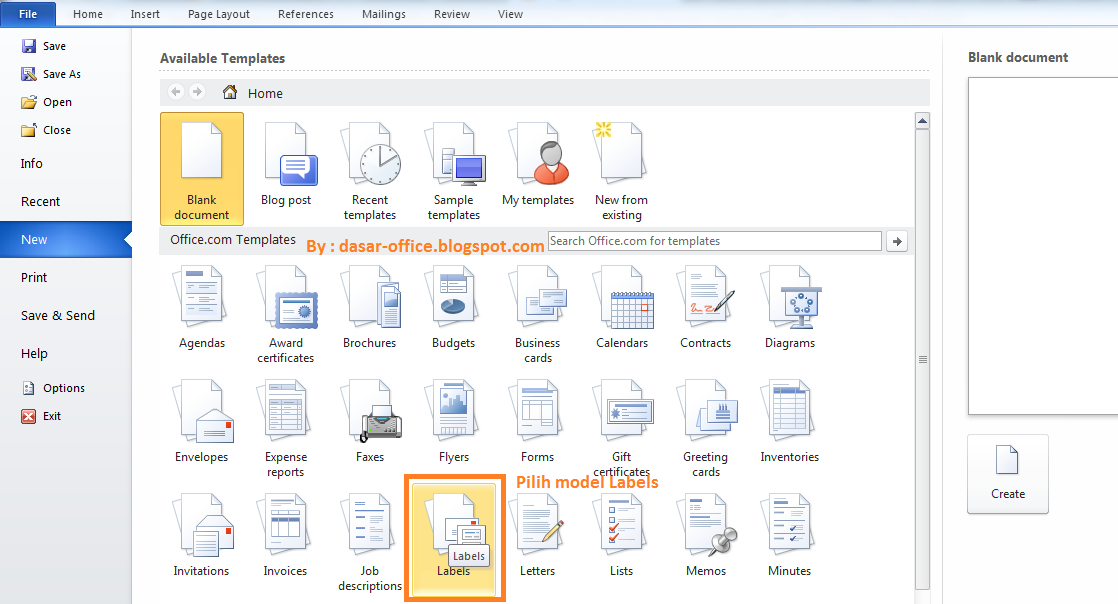The height and width of the screenshot is (604, 1118).
Task: Open the Print page
Action: pyautogui.click(x=34, y=277)
